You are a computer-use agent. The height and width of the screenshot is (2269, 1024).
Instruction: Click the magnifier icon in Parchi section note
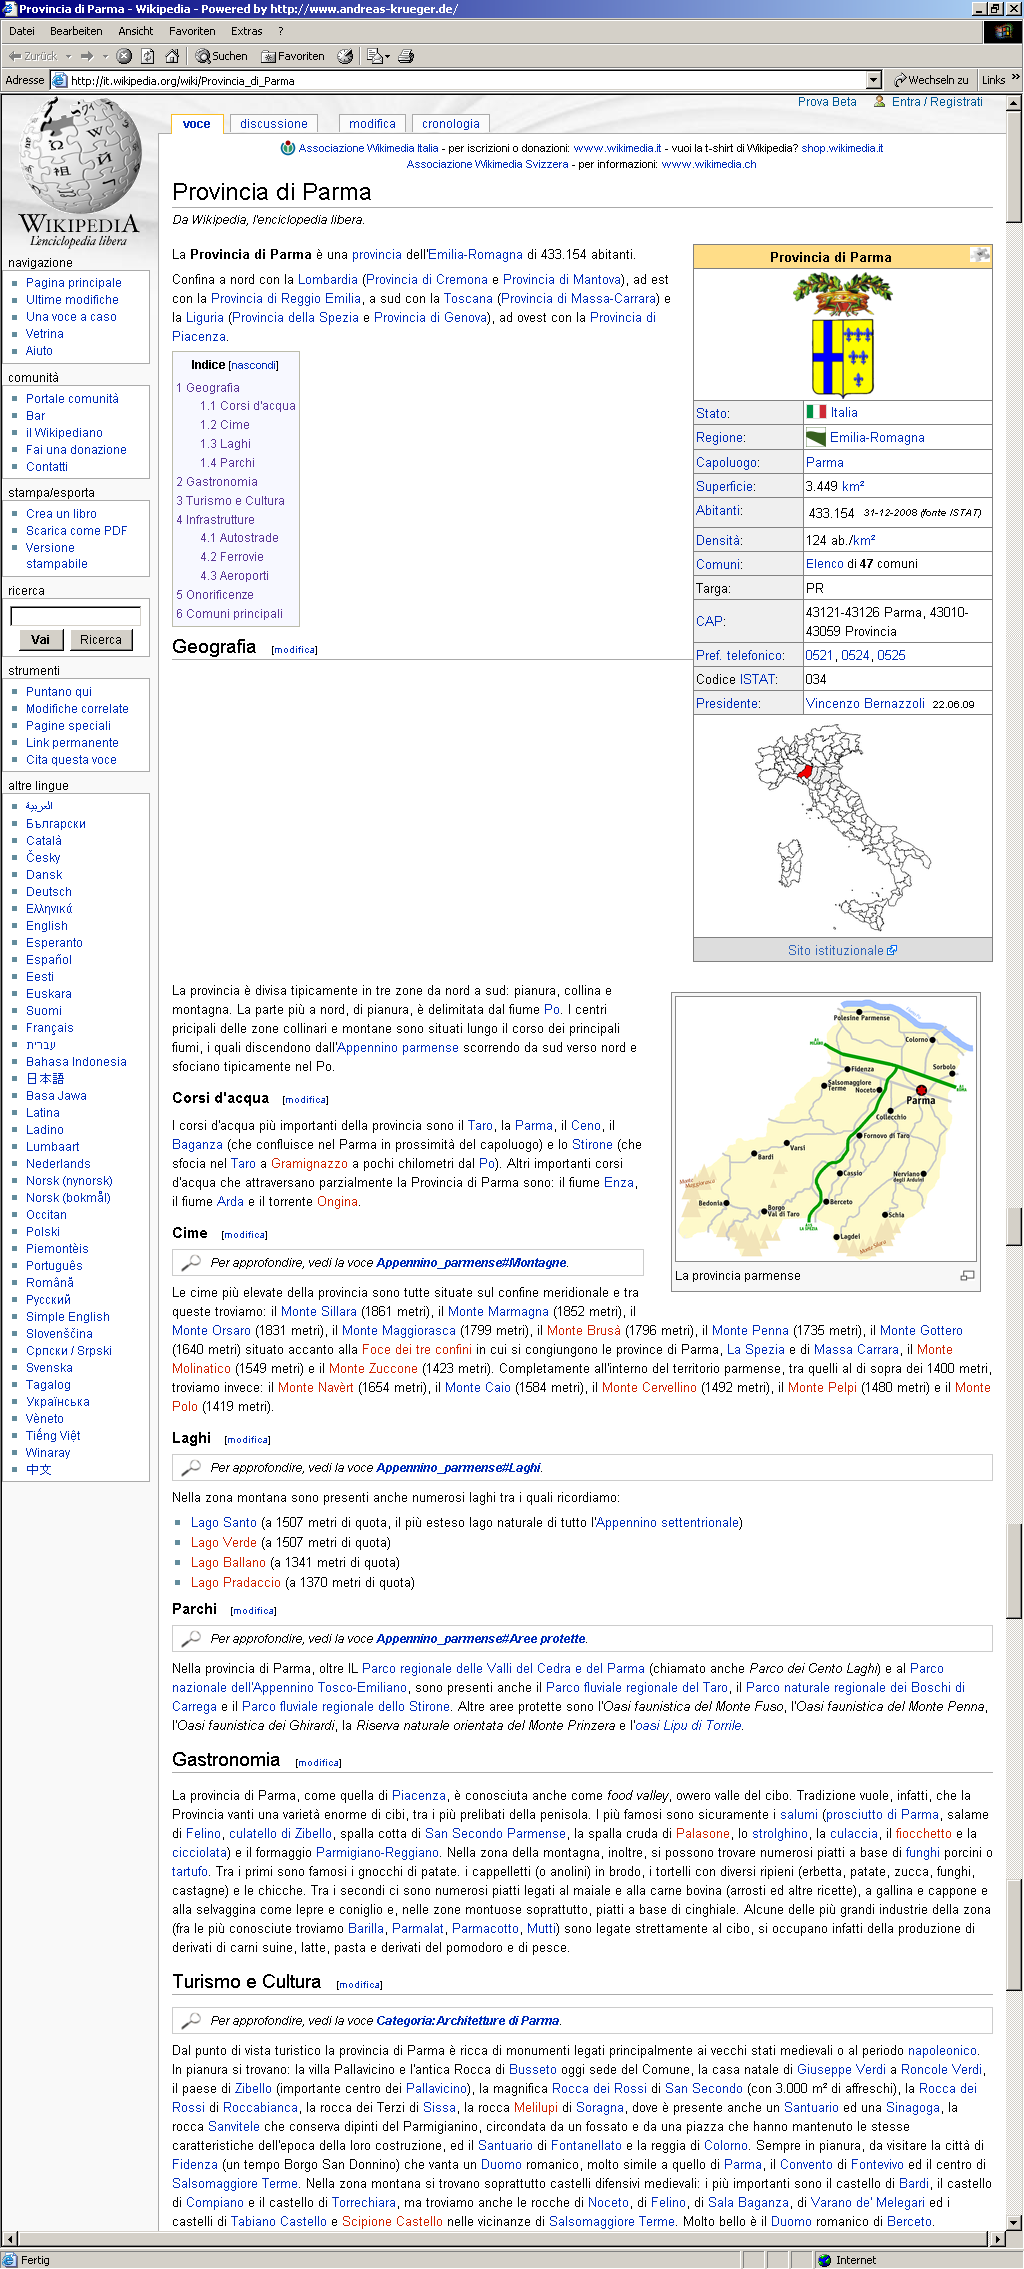coord(190,1639)
